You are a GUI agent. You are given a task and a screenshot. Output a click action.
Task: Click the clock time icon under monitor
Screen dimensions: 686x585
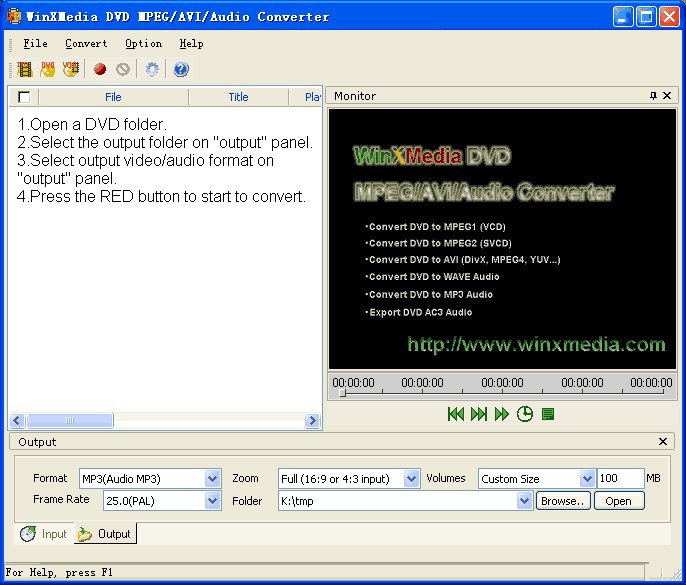(x=525, y=414)
